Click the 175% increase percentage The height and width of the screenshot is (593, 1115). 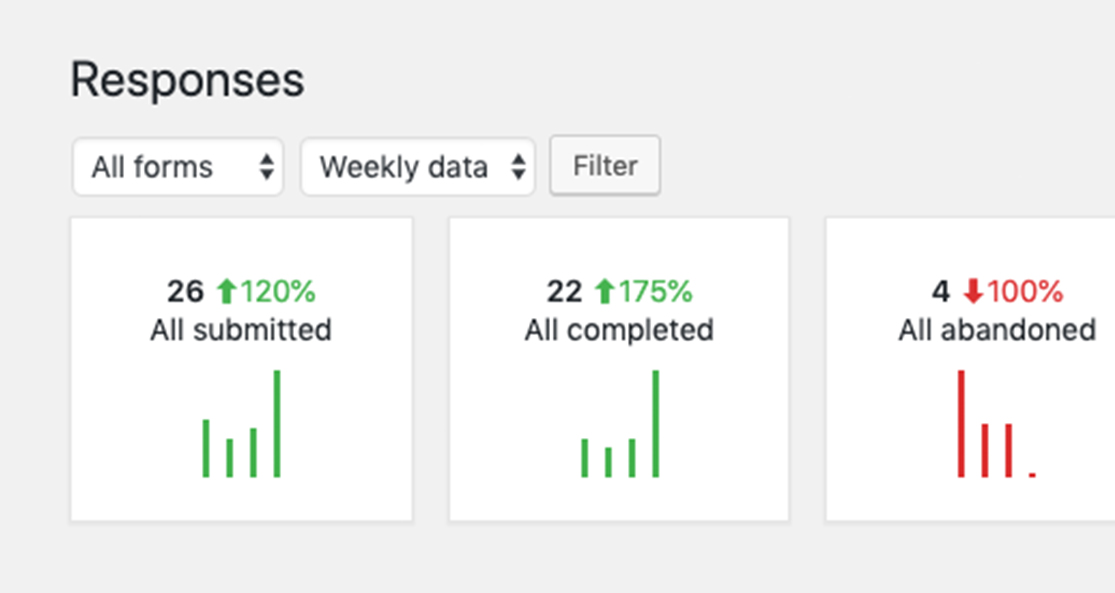pyautogui.click(x=655, y=292)
